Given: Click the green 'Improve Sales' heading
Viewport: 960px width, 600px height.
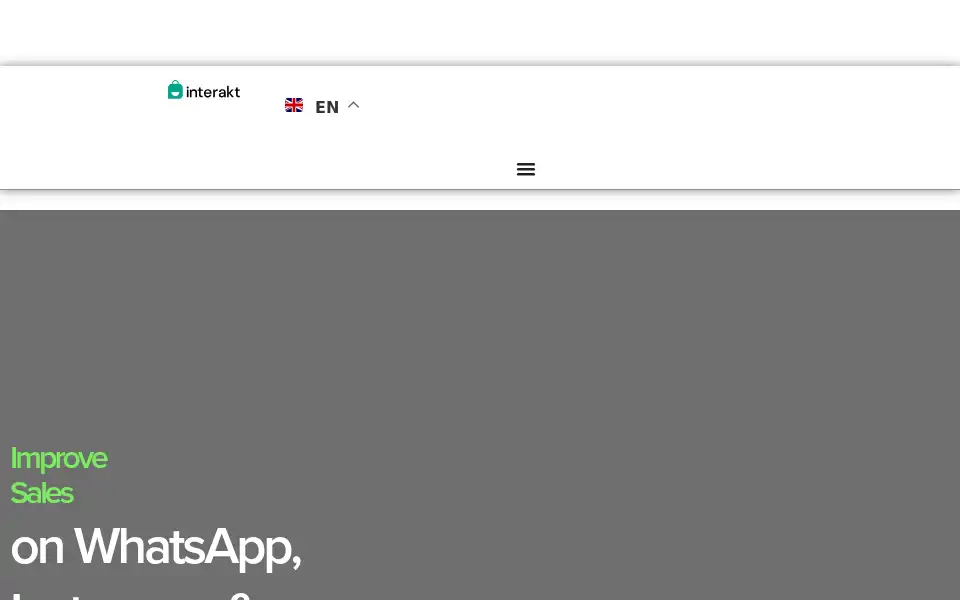Looking at the screenshot, I should pyautogui.click(x=59, y=476).
